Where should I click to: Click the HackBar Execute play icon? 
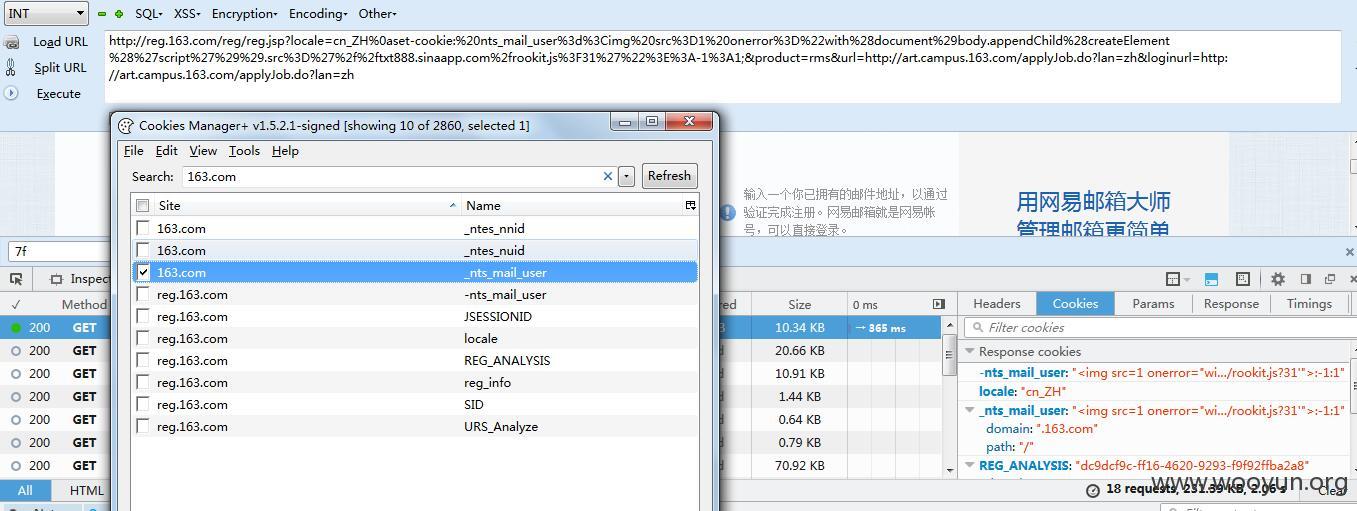point(11,93)
